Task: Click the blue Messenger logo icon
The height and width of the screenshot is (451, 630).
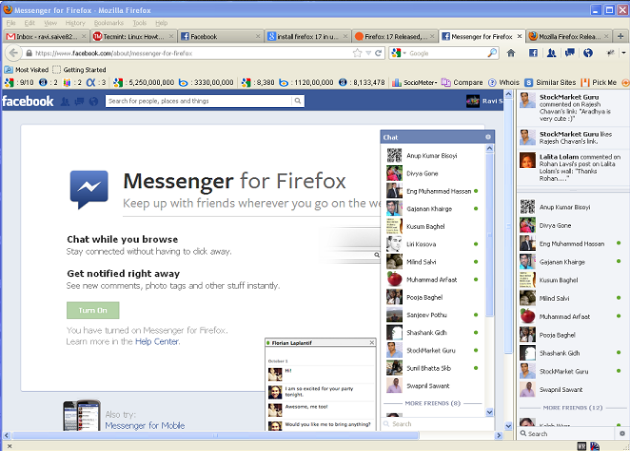Action: pyautogui.click(x=89, y=189)
